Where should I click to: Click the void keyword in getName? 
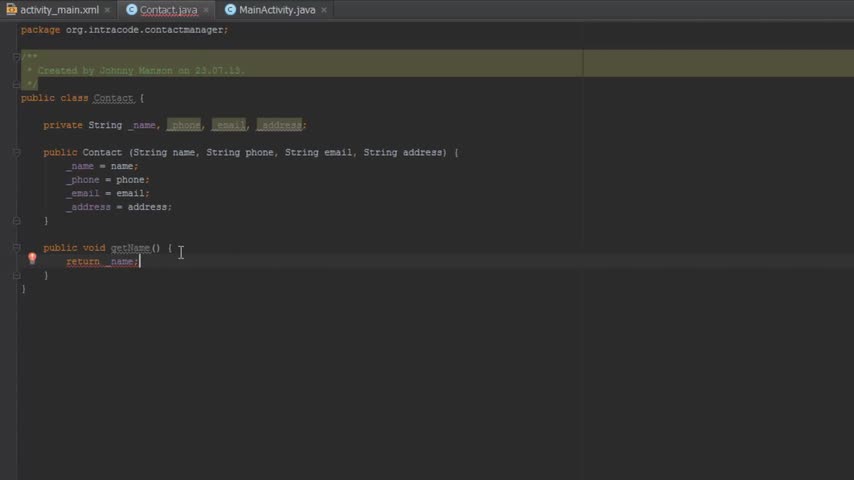pyautogui.click(x=94, y=248)
